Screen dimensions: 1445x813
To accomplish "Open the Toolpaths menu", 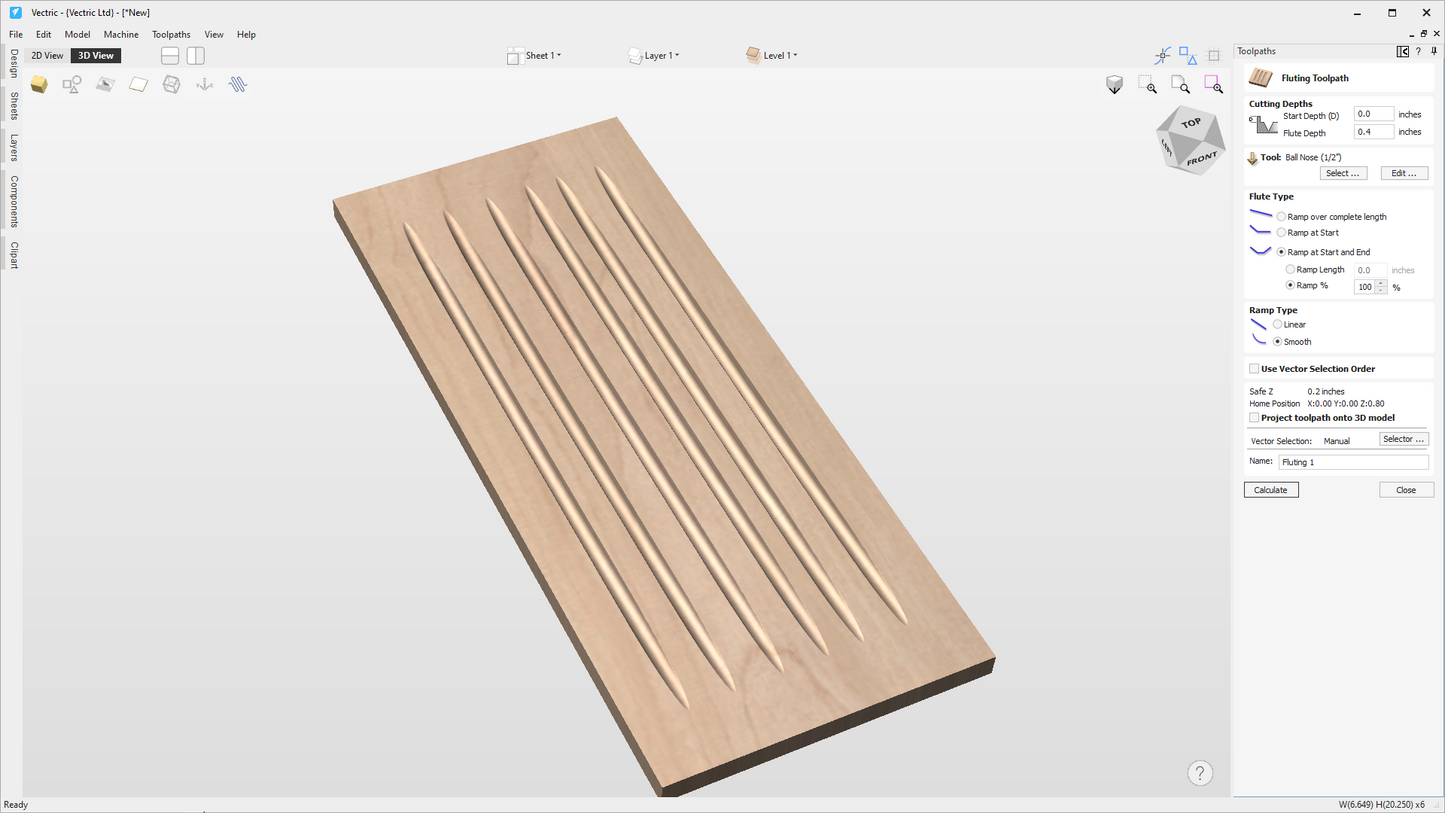I will click(x=170, y=34).
